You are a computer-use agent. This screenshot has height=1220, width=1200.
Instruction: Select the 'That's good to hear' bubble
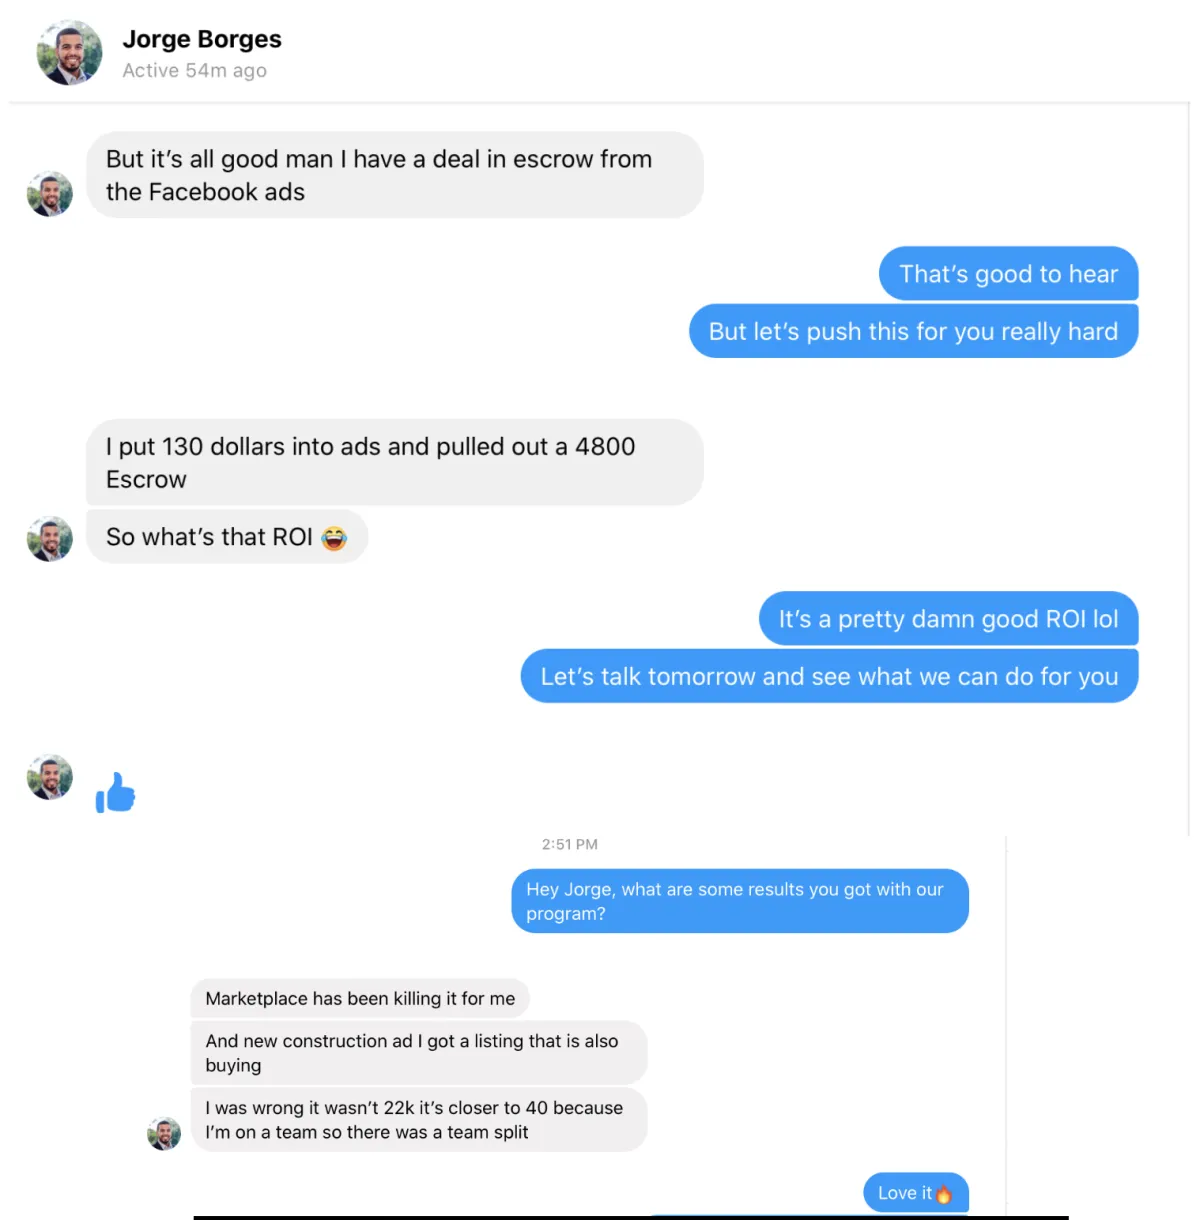1009,274
